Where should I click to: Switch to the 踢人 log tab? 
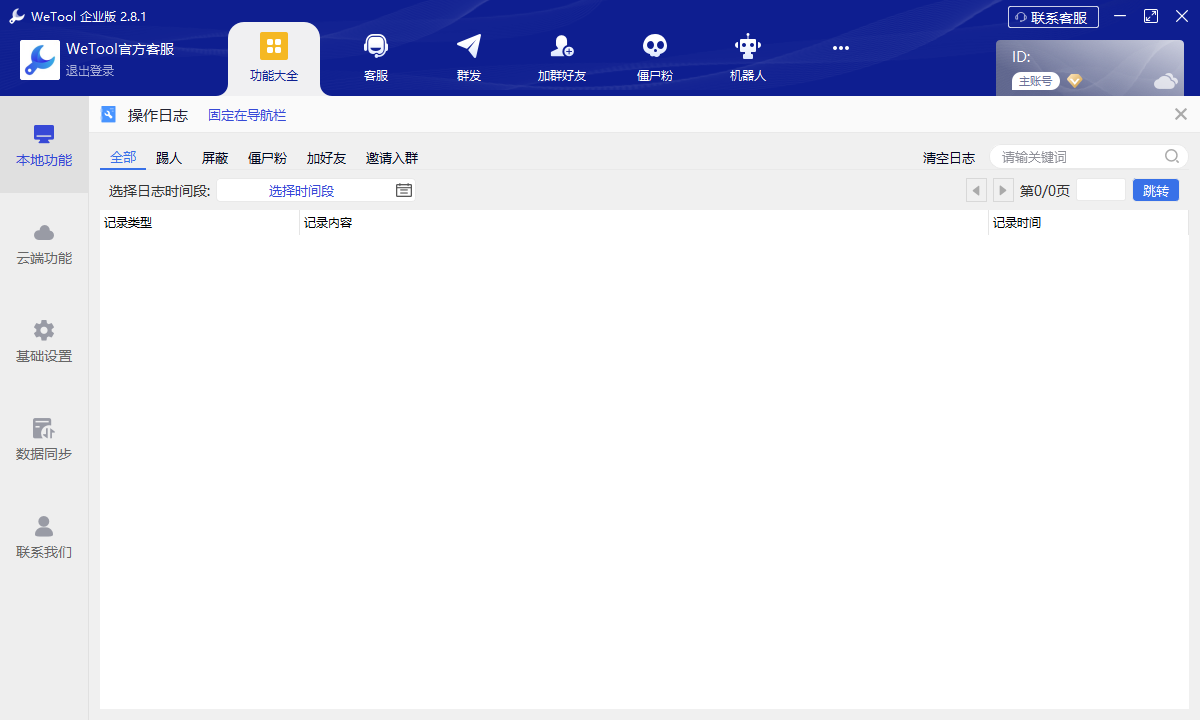[x=169, y=158]
